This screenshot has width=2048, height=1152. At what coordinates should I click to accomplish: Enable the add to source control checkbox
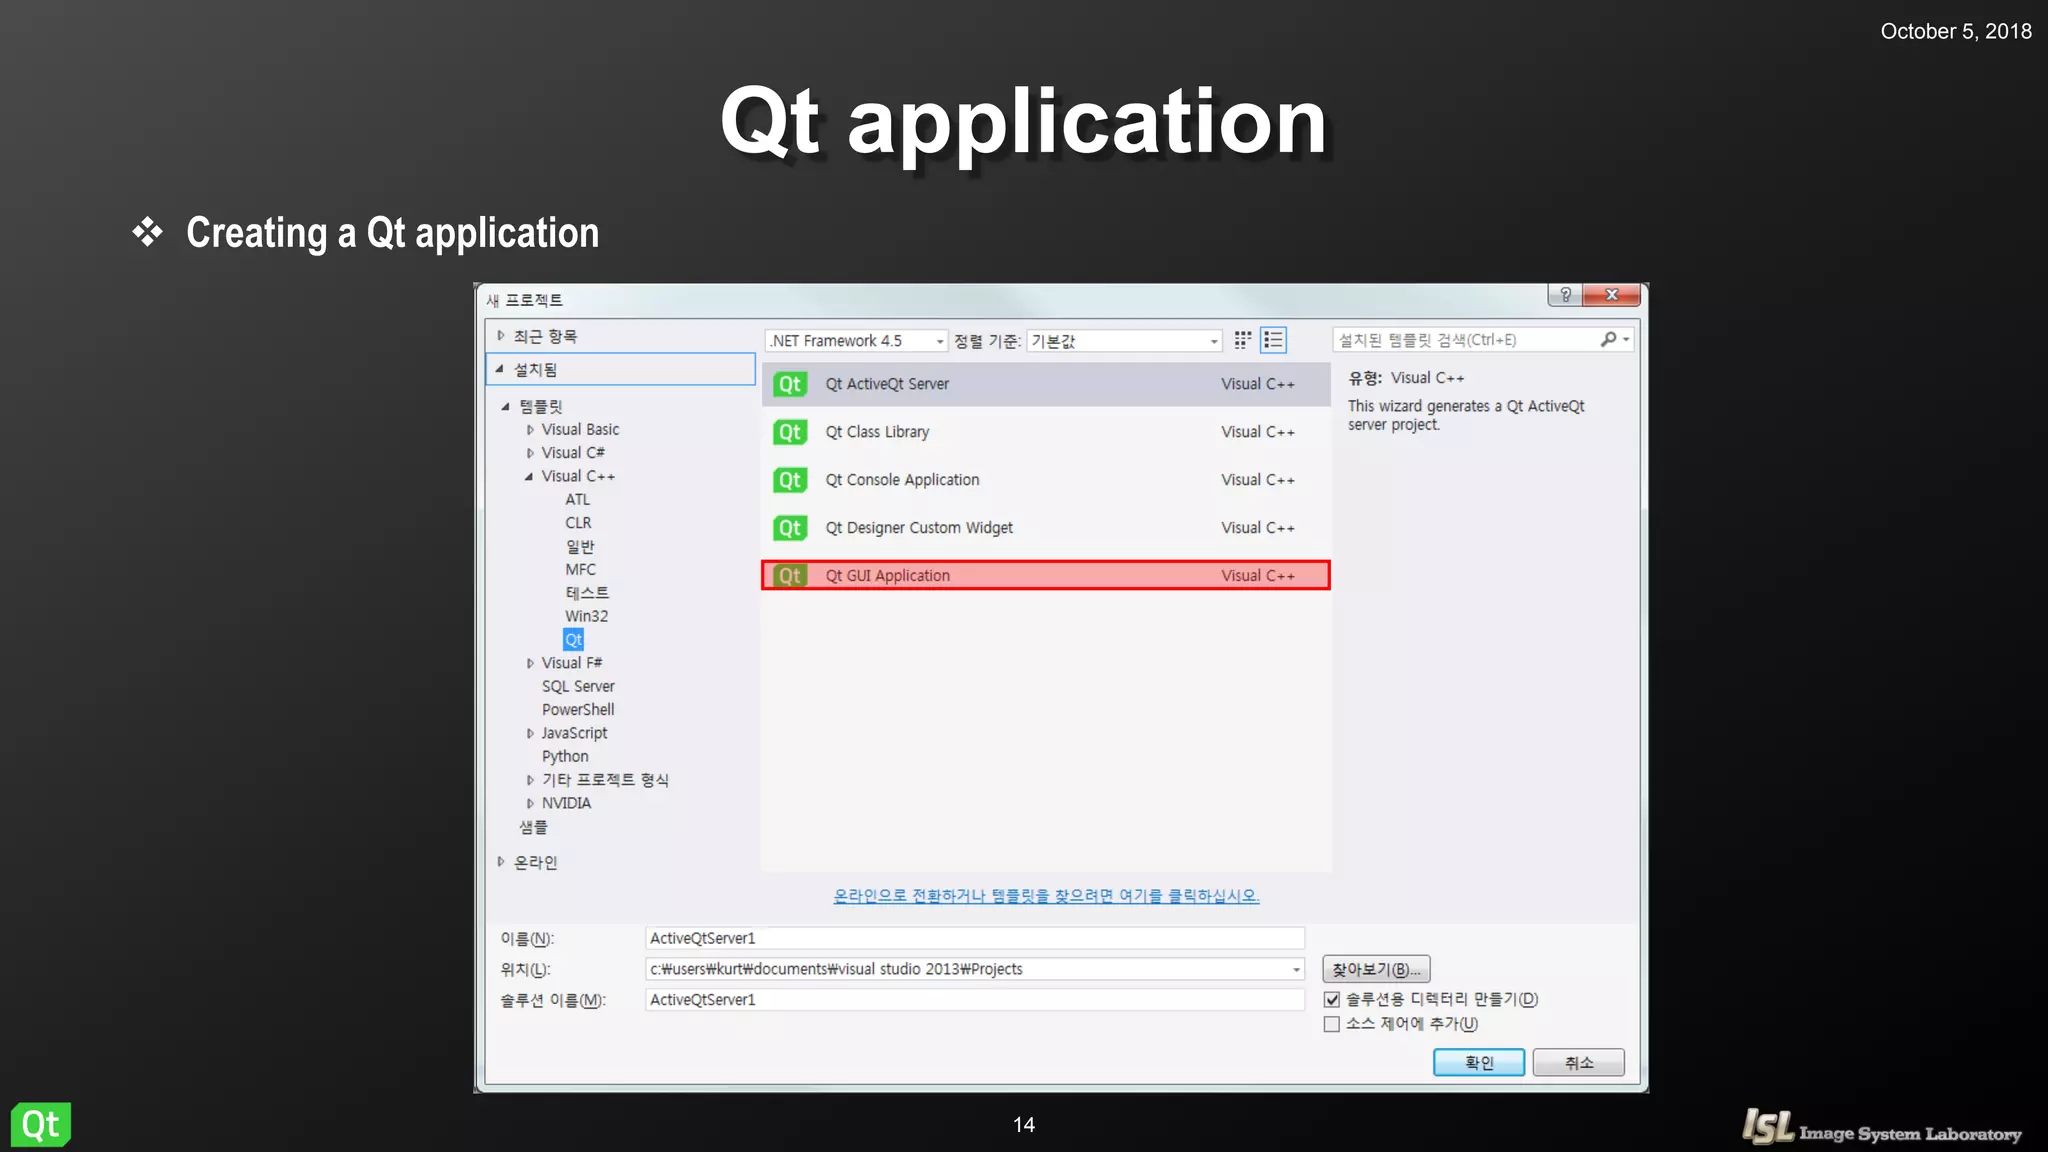click(1332, 1024)
